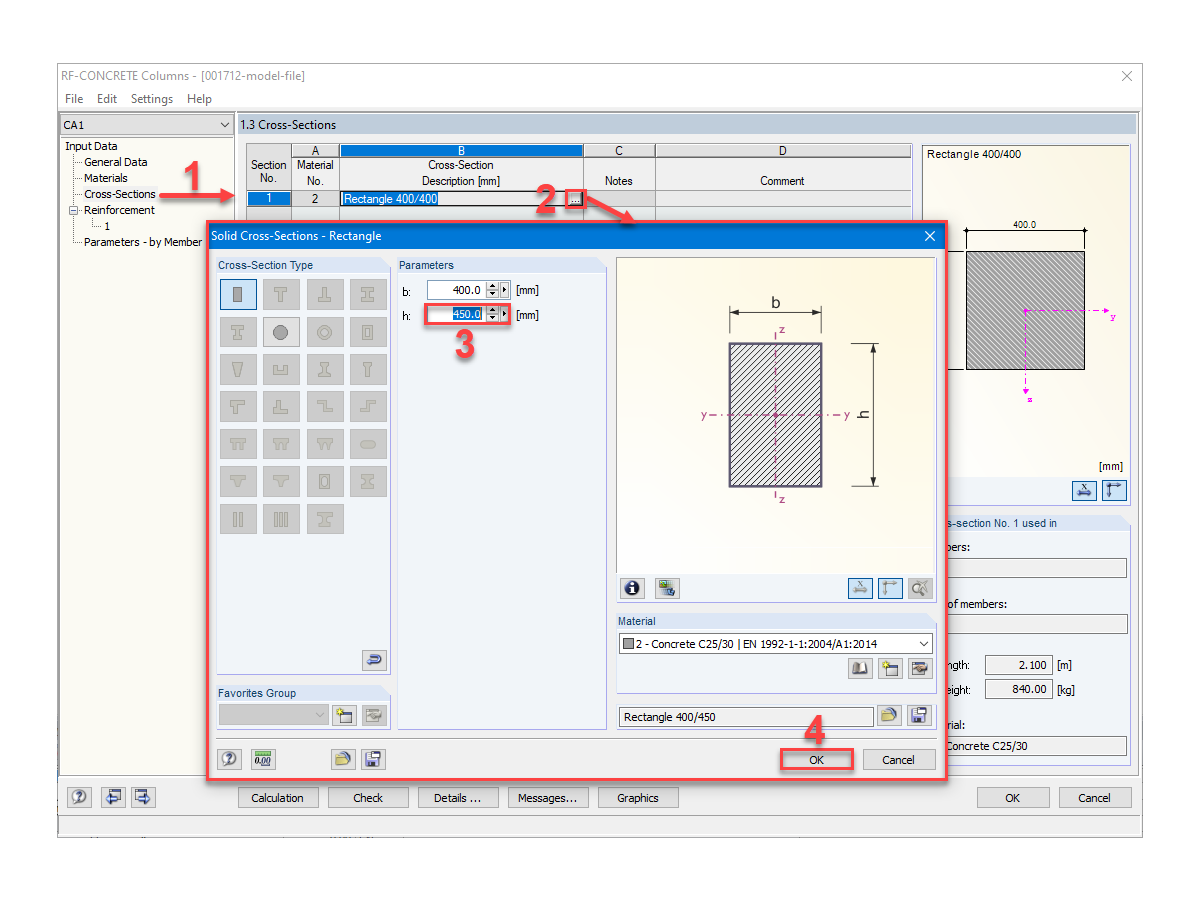The width and height of the screenshot is (1200, 900).
Task: Open the dialog's help icon
Action: pos(230,759)
